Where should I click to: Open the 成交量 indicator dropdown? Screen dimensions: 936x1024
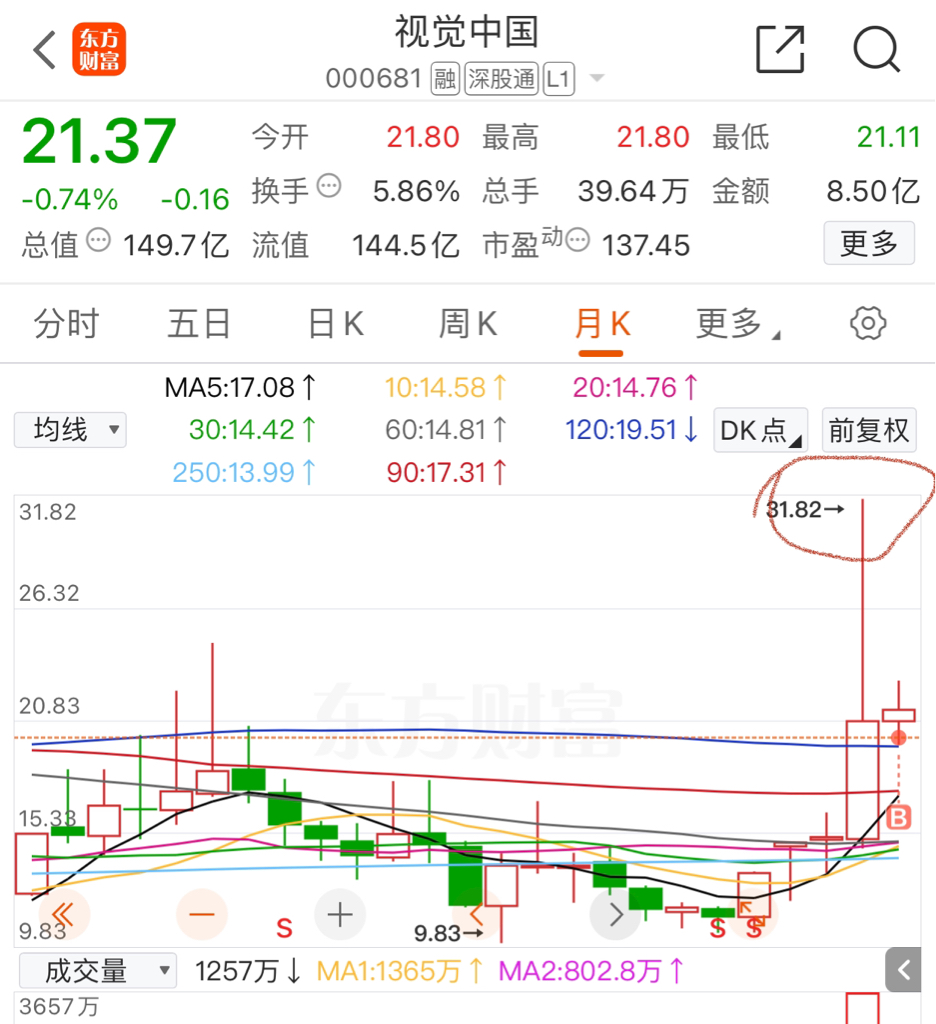[x=98, y=971]
